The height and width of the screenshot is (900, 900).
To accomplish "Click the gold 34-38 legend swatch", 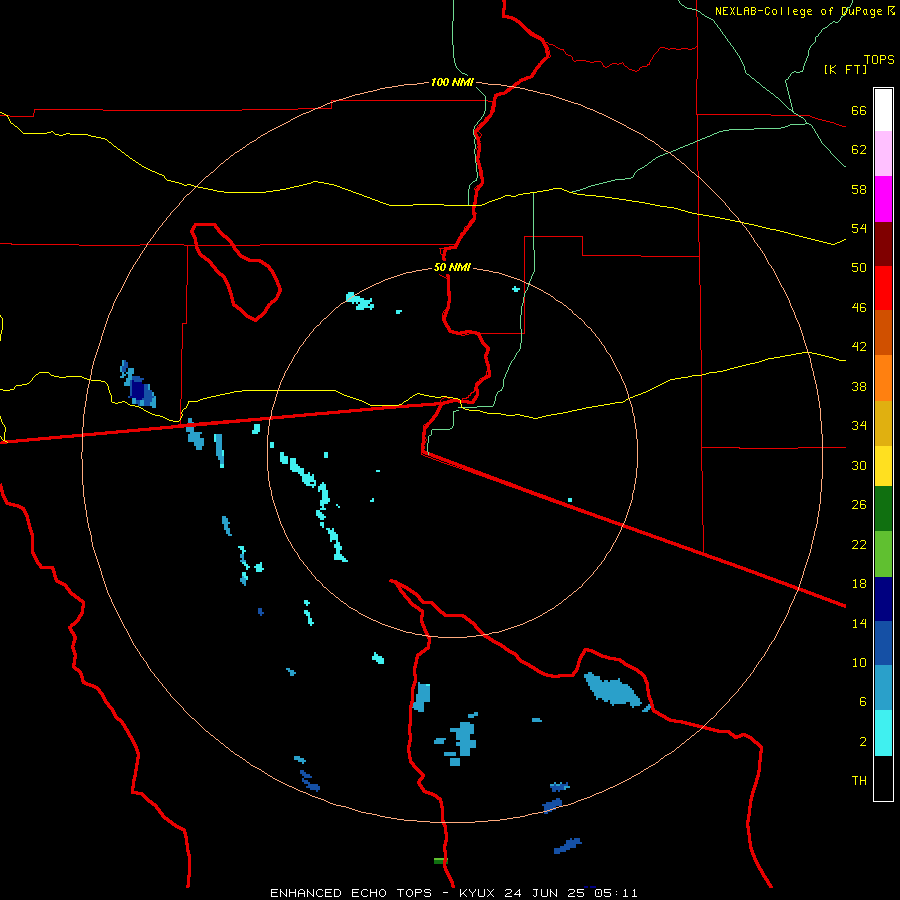I will 883,423.
